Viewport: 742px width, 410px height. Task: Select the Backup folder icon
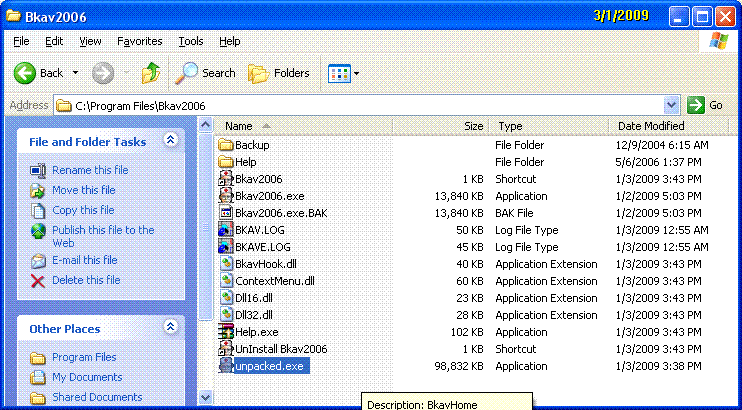pos(226,145)
